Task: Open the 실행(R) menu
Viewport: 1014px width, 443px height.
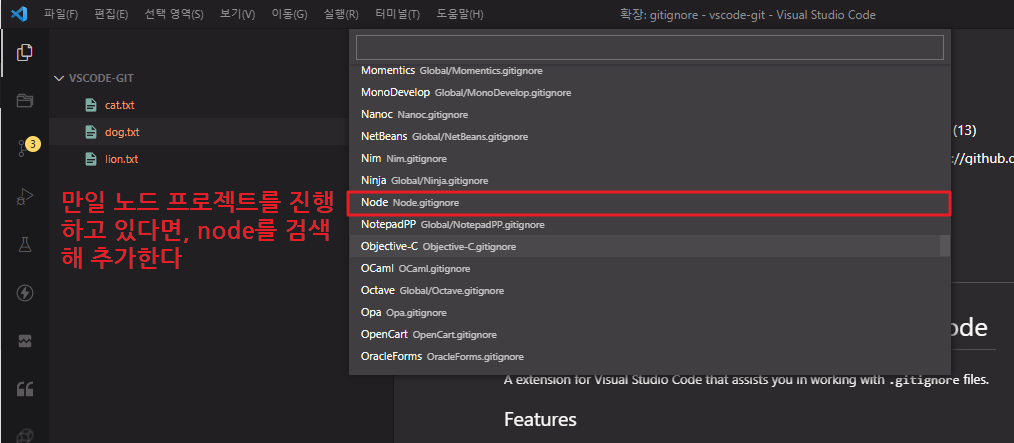Action: tap(341, 14)
